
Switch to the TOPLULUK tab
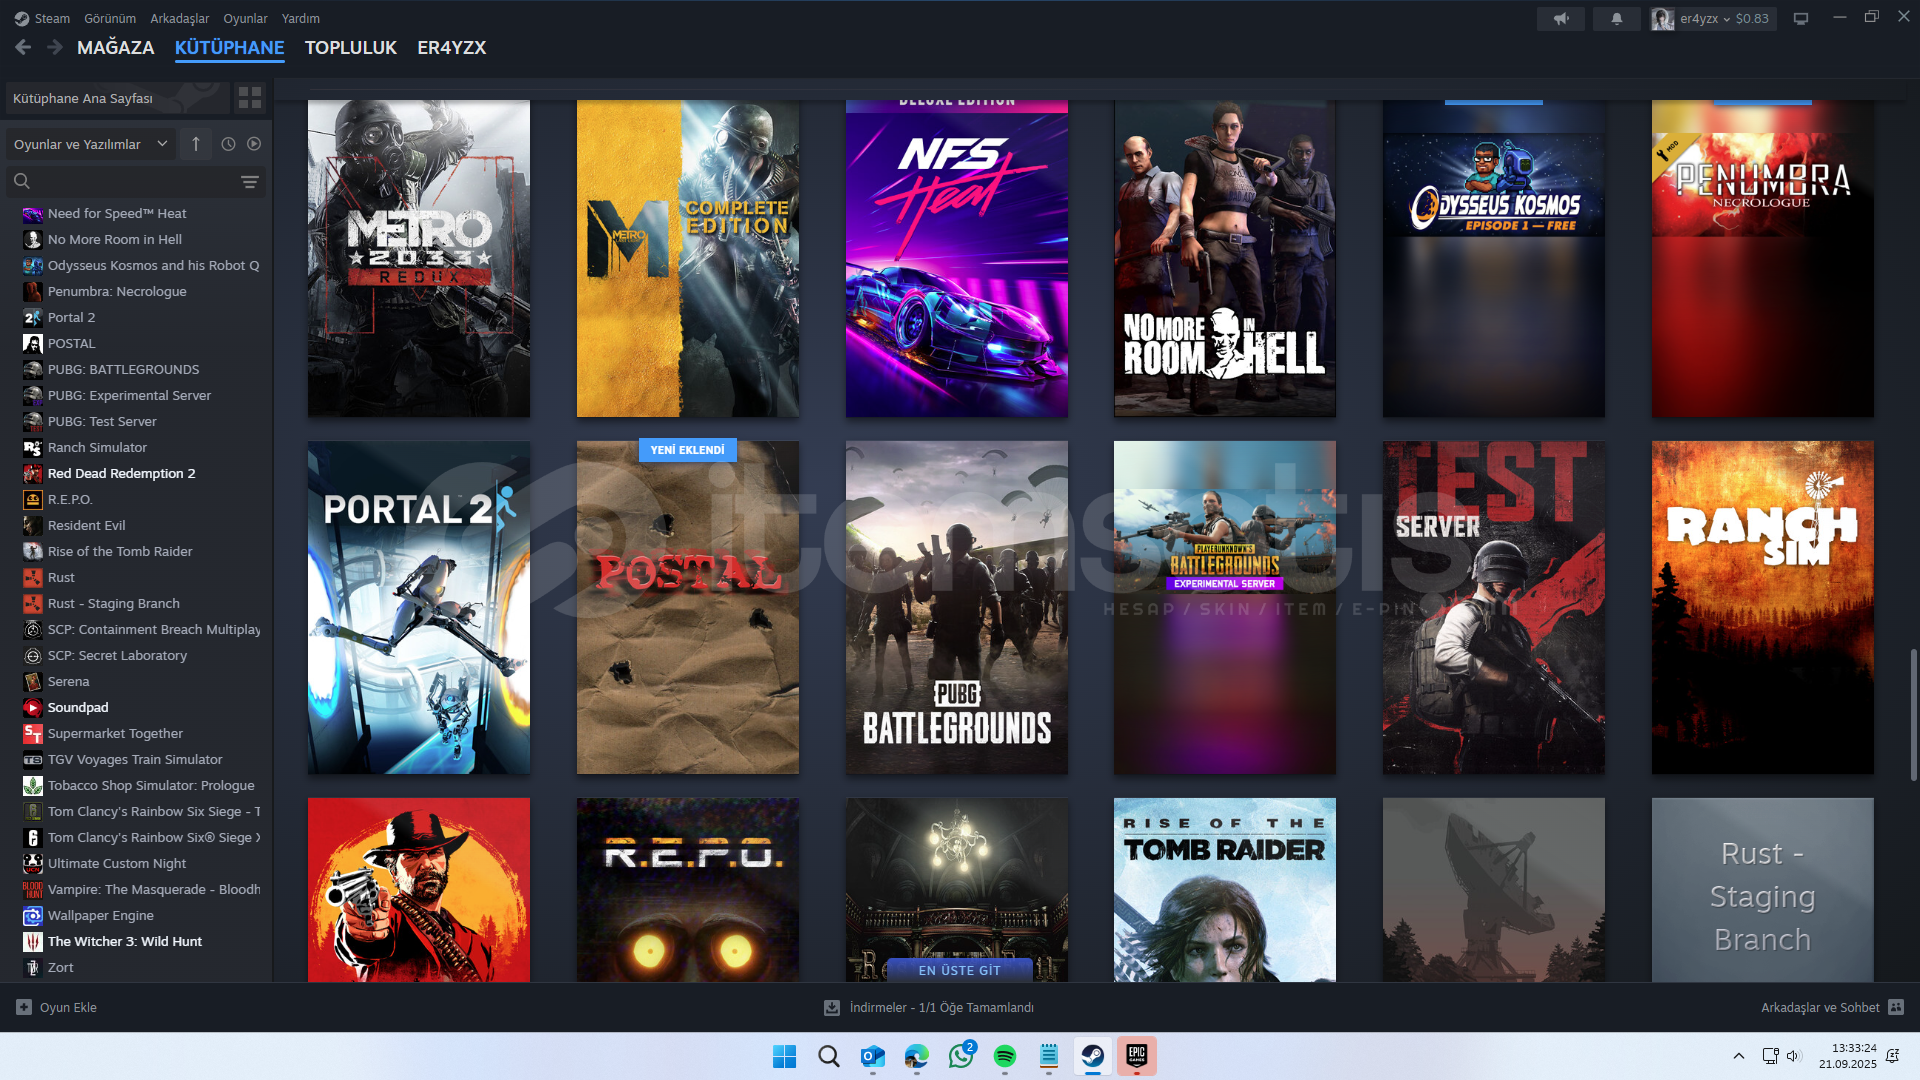click(x=351, y=47)
